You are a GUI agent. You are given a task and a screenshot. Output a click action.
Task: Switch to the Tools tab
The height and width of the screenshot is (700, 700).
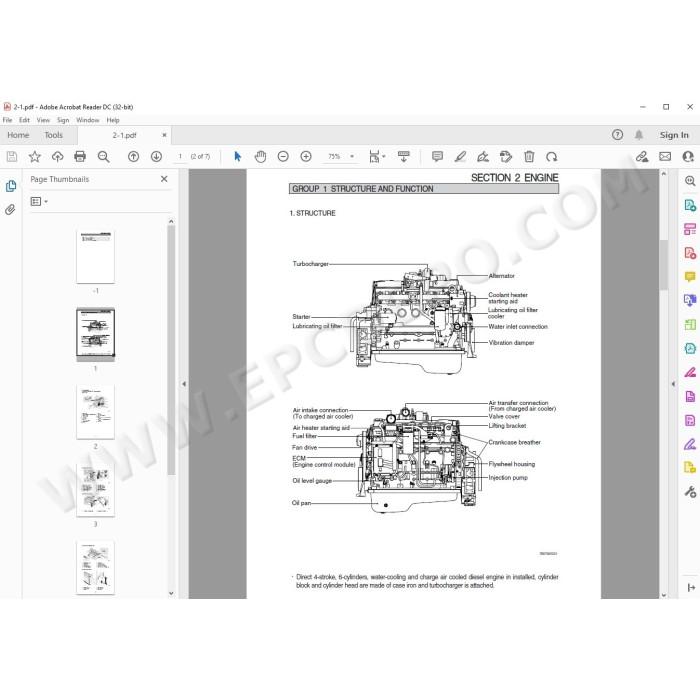pos(54,135)
